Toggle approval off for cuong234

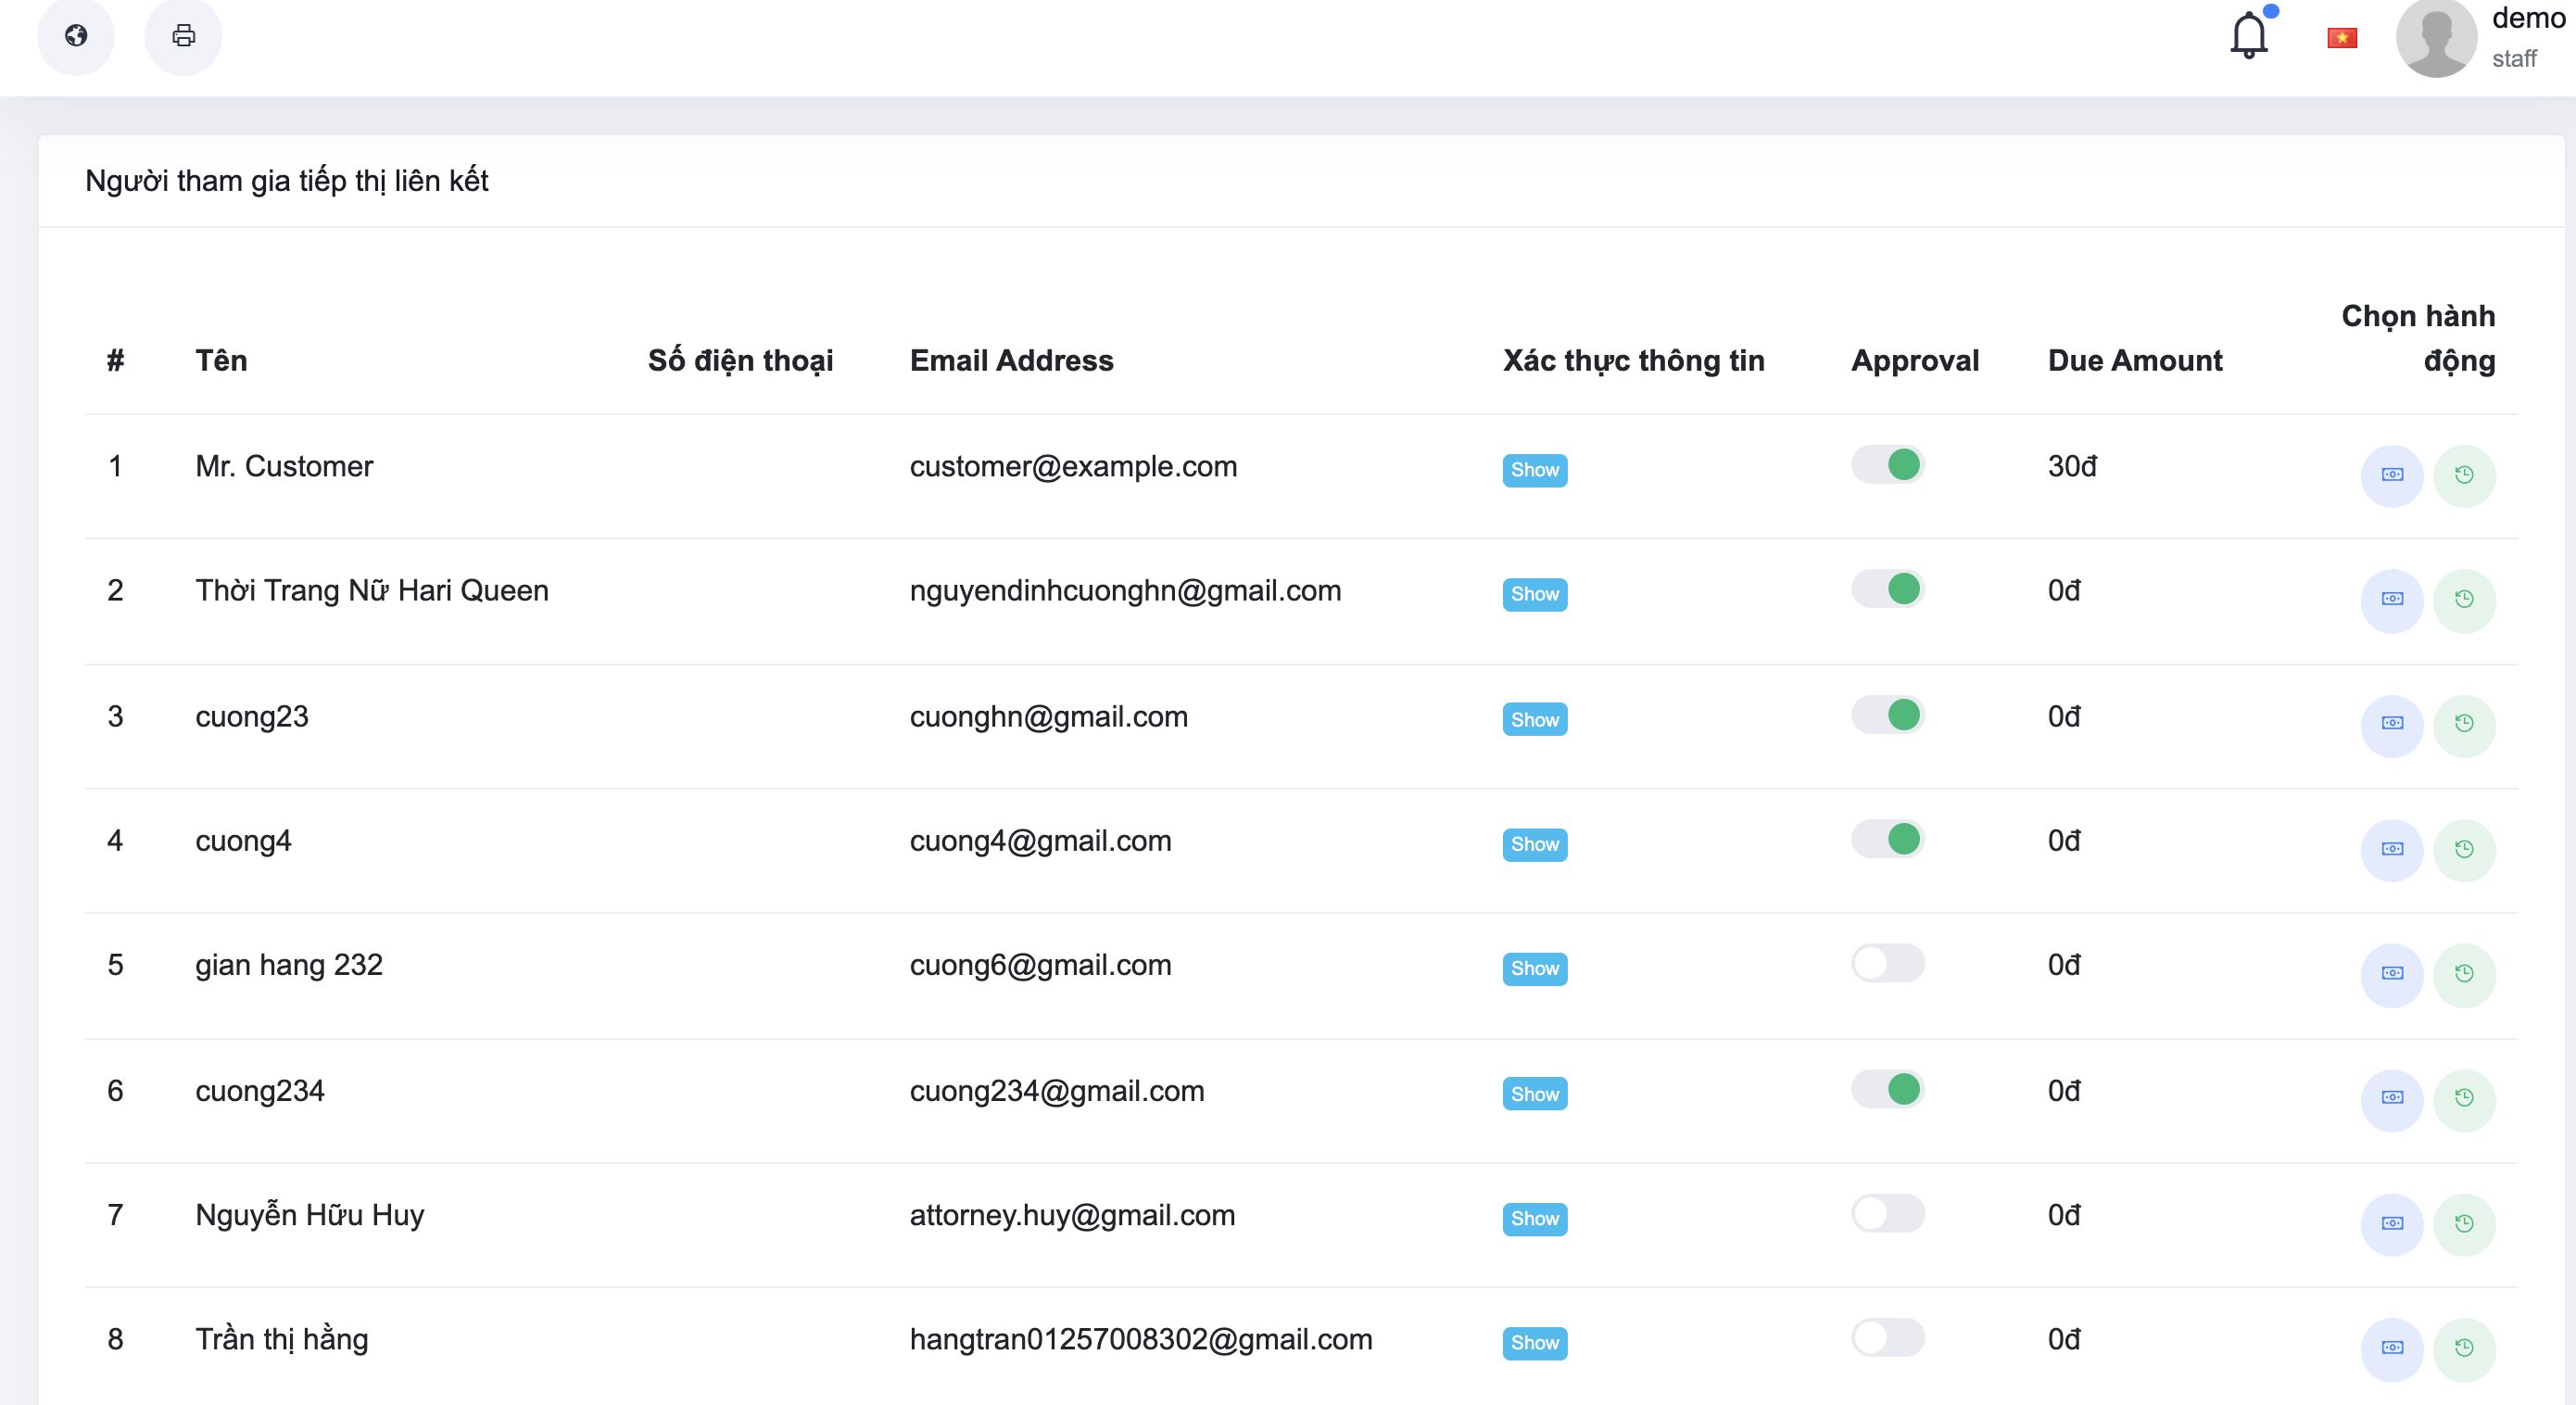(1887, 1090)
